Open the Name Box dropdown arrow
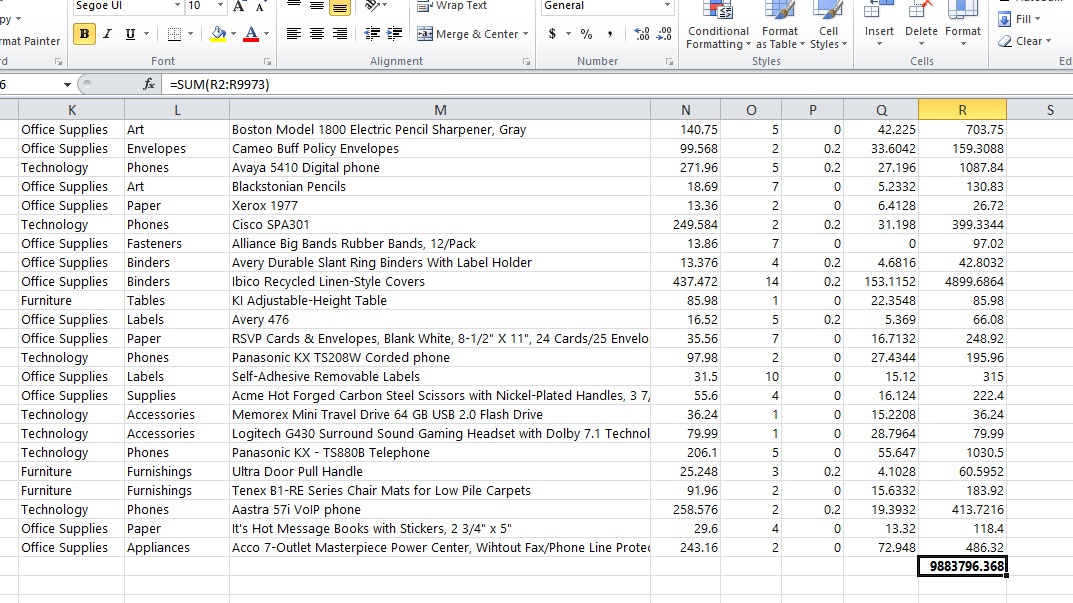 pos(67,85)
